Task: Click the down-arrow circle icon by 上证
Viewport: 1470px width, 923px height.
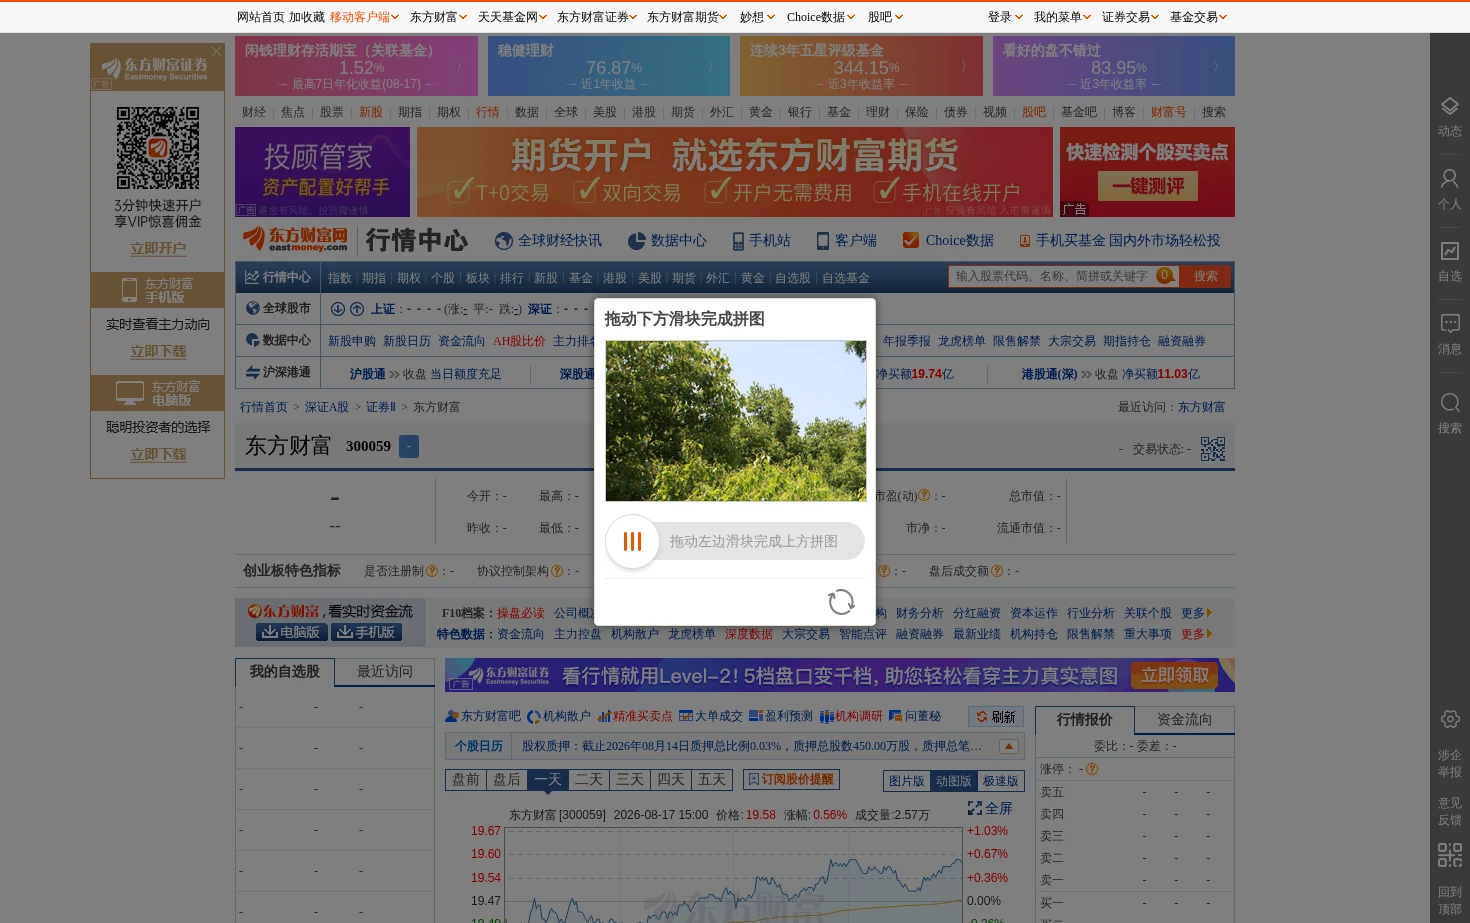Action: 338,309
